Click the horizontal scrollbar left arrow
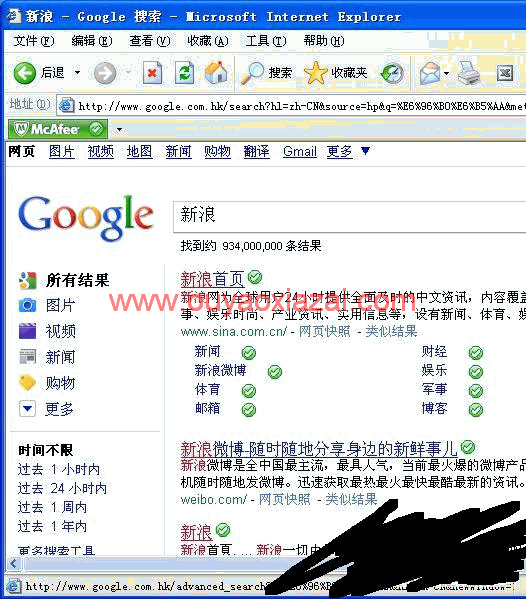Viewport: 526px width, 599px height. (x=14, y=563)
